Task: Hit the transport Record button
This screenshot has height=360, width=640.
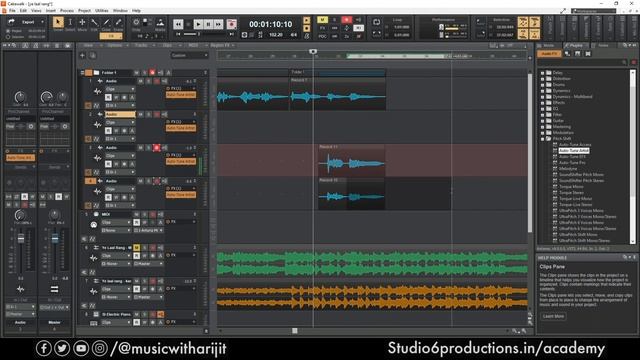Action: (x=231, y=24)
